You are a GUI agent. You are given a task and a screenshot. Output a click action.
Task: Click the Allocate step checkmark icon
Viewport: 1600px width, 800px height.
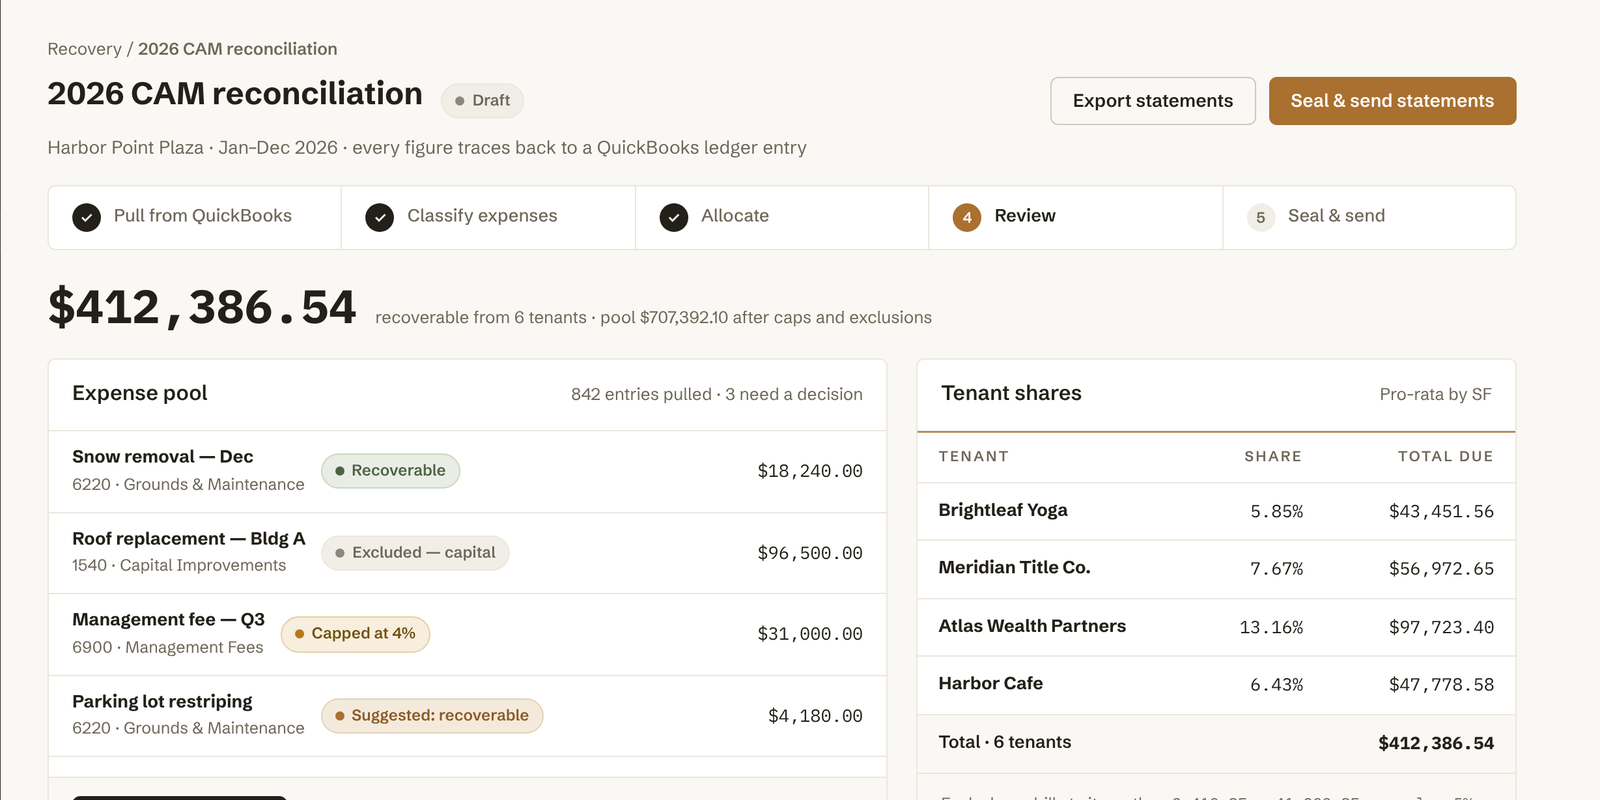tap(674, 217)
